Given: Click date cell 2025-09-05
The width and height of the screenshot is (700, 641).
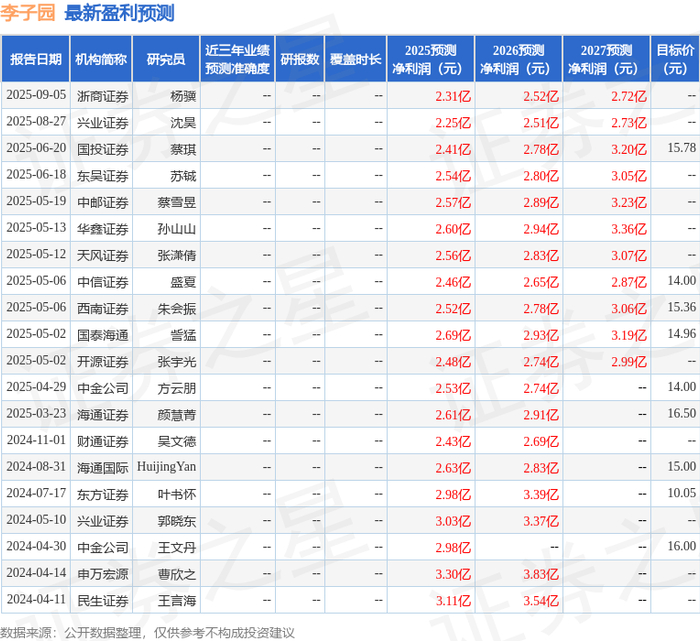Looking at the screenshot, I should click(x=36, y=95).
